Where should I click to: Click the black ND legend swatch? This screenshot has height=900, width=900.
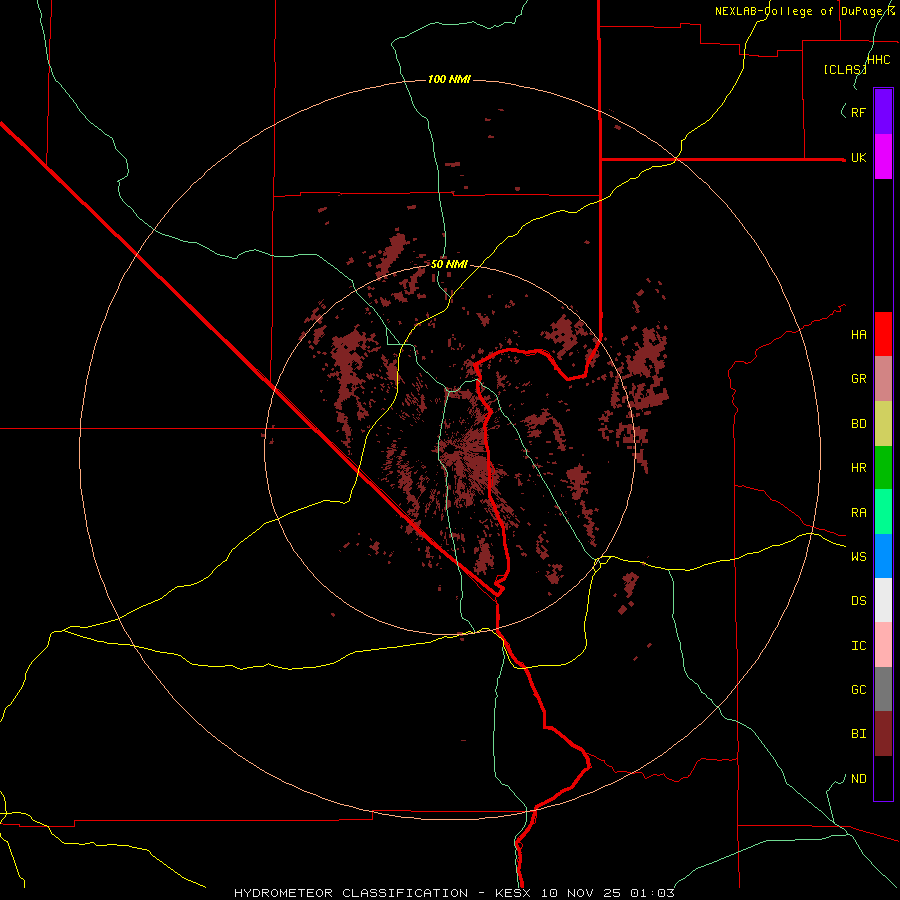click(x=883, y=778)
